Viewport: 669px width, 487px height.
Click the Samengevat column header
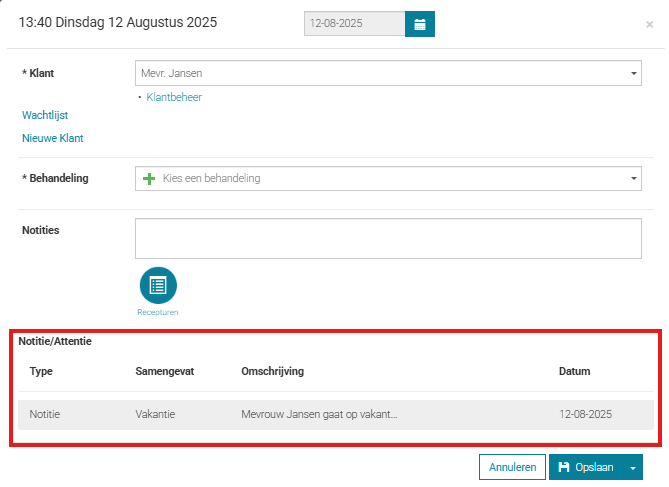coord(165,371)
